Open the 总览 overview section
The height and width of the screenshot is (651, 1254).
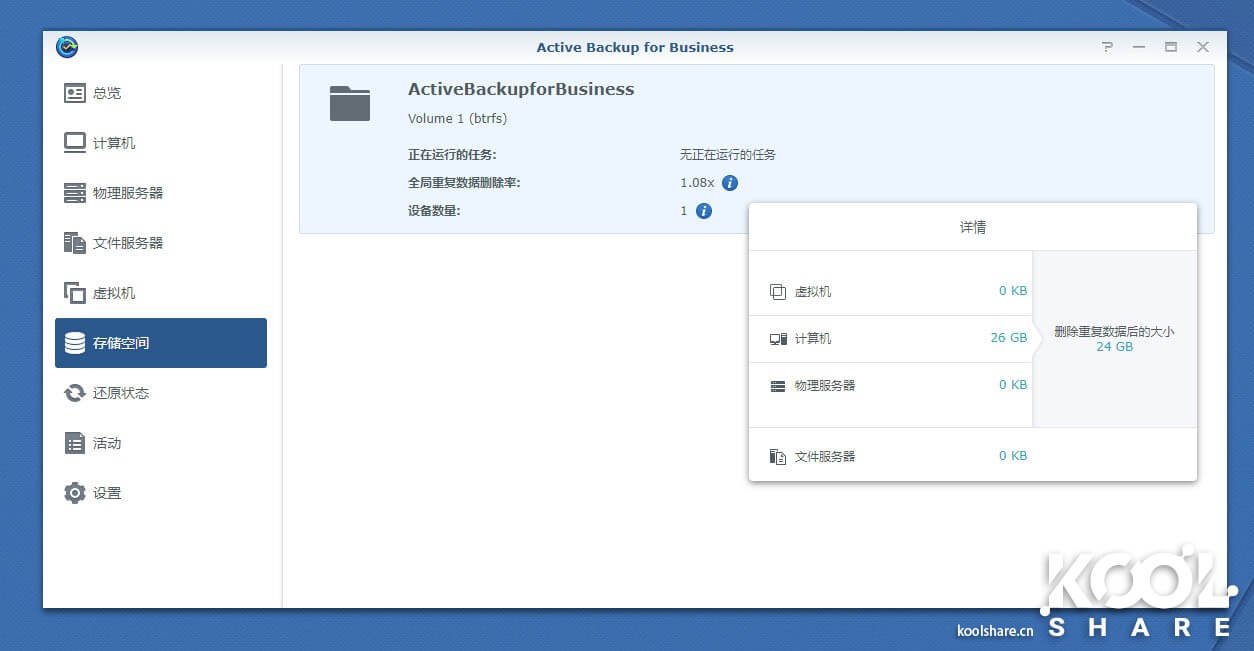click(x=106, y=93)
